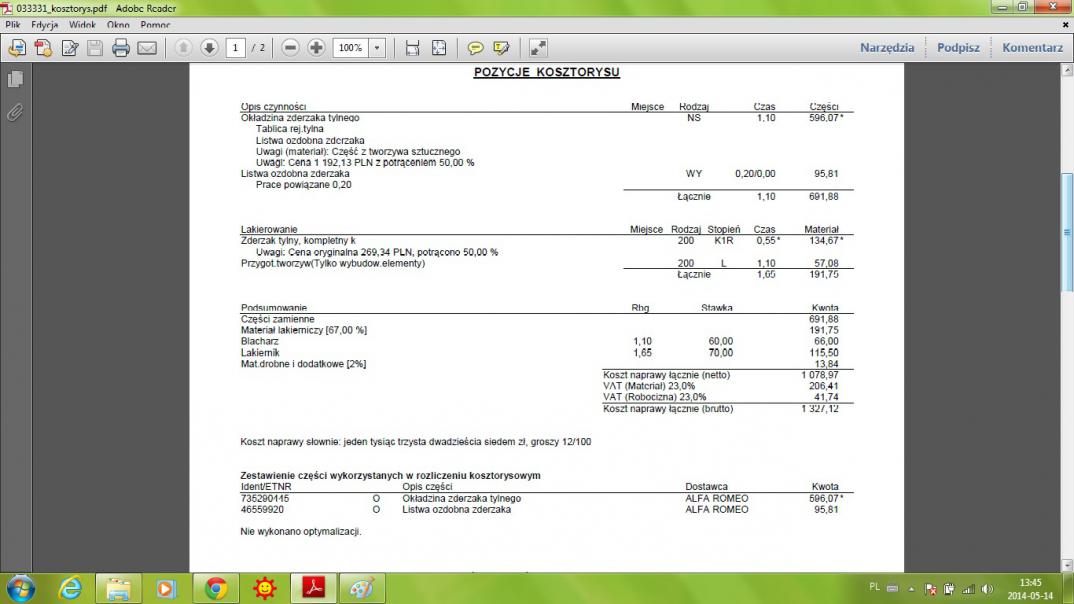Click the smiling sun taskbar icon
This screenshot has width=1074, height=604.
point(264,588)
